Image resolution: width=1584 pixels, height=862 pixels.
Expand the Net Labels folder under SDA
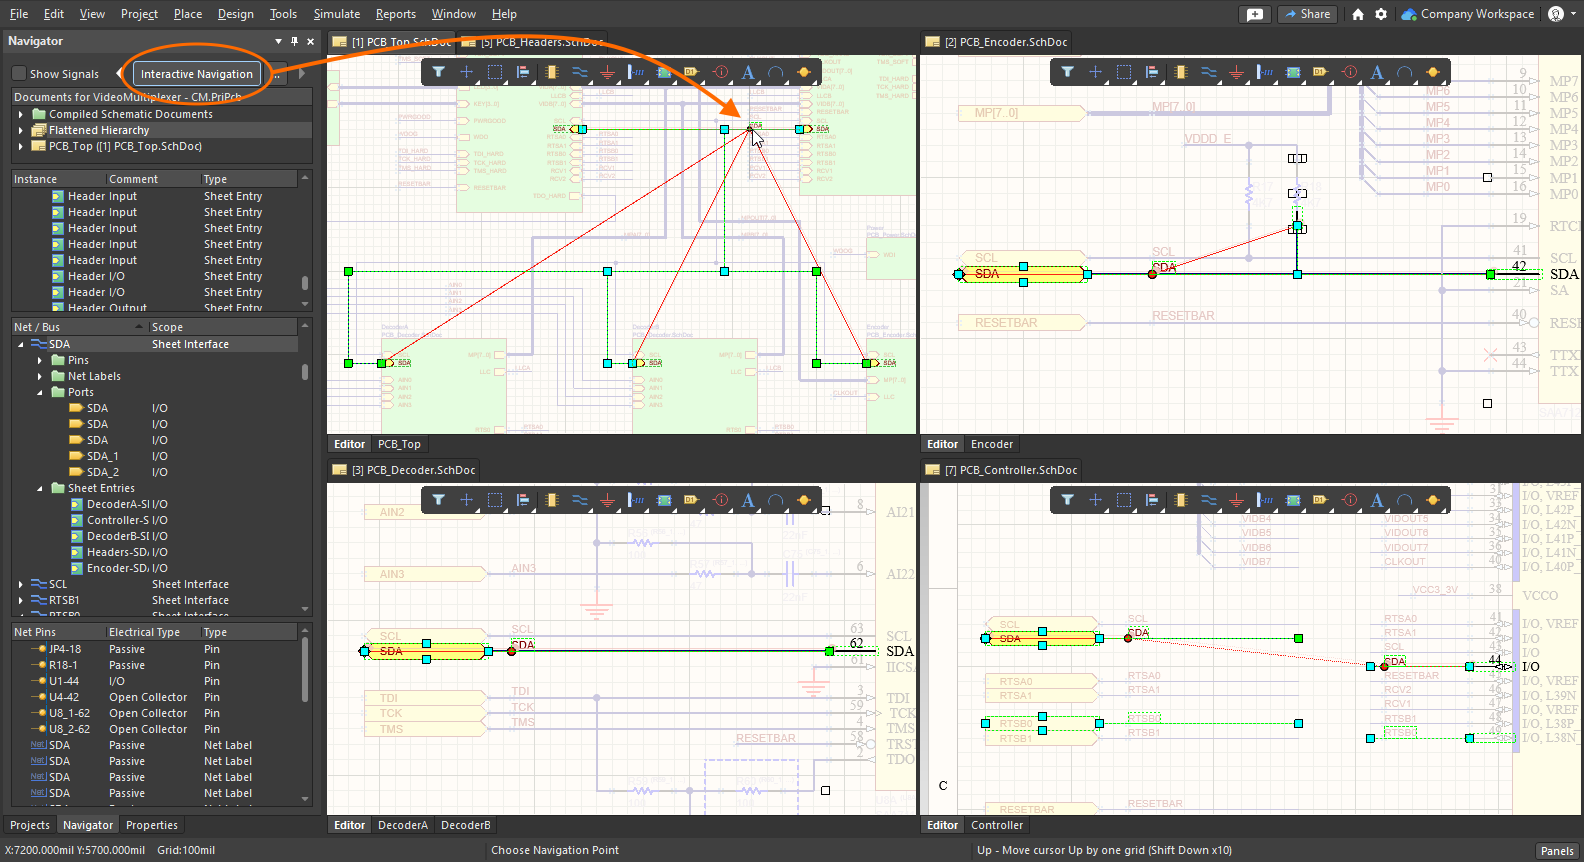tap(40, 376)
